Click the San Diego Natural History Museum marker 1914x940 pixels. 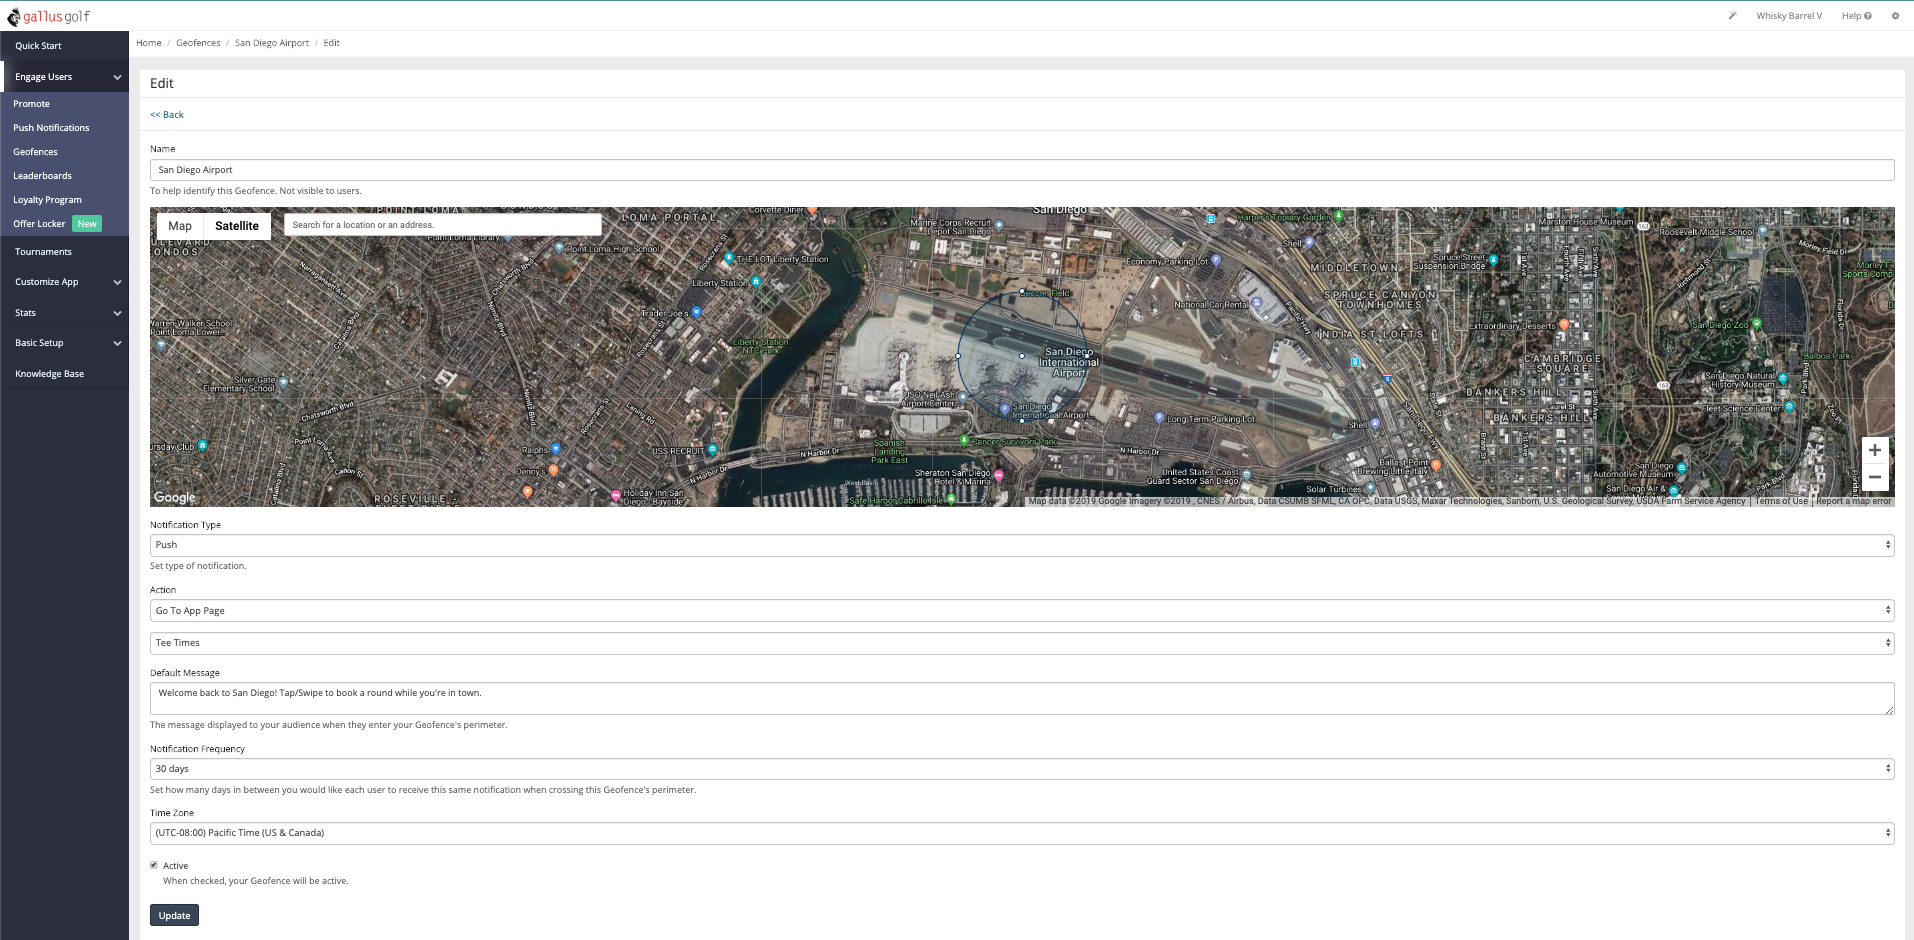1782,379
